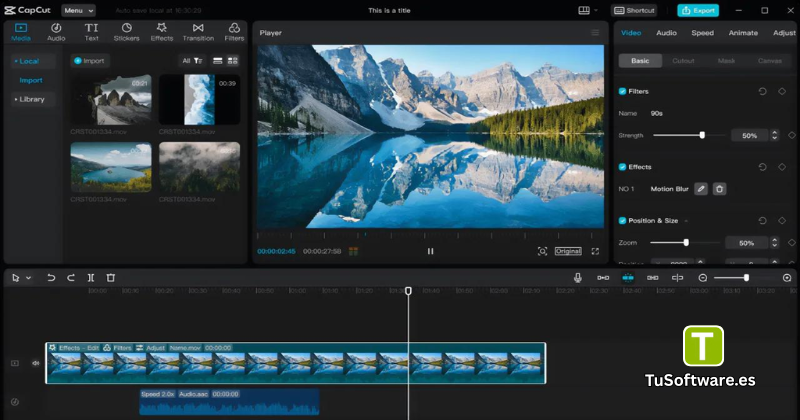Open the Filters tab in top toolbar

click(234, 32)
